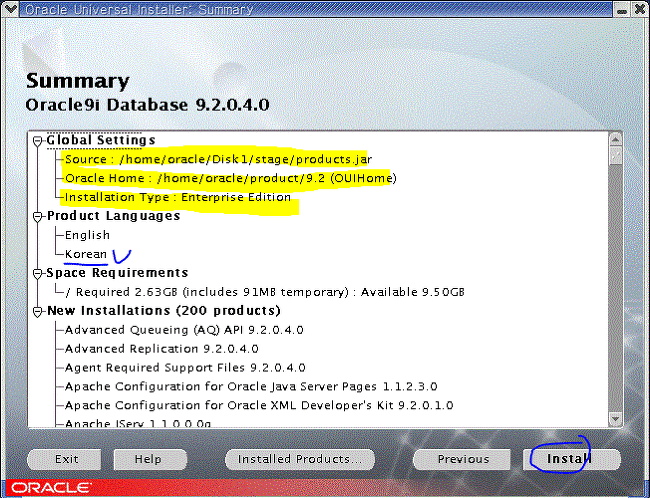Screen dimensions: 650x498
Task: Select Advanced Replication 9.2.0.4.0 row
Action: pos(162,349)
